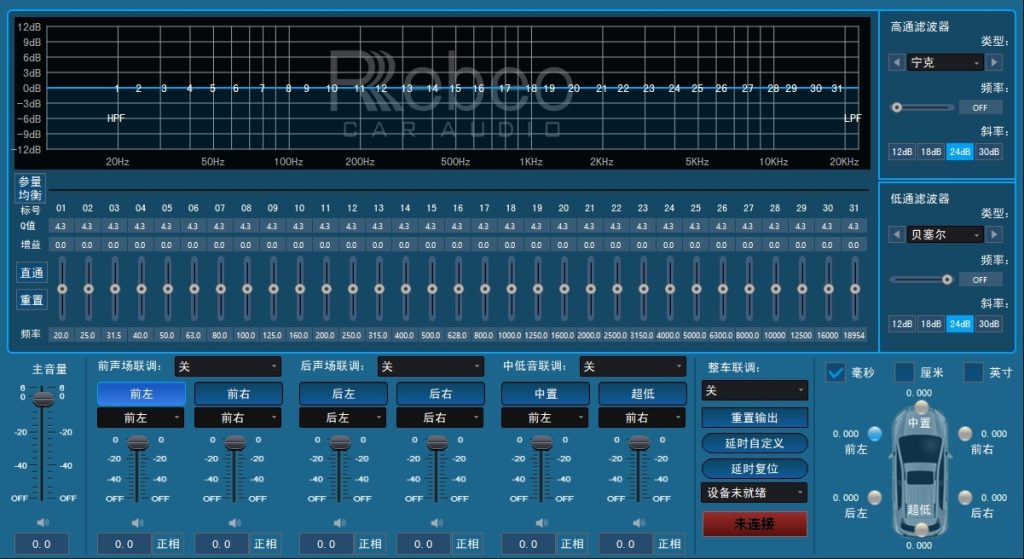
Task: Click the 1000.0 frequency field of band 18
Action: point(510,335)
